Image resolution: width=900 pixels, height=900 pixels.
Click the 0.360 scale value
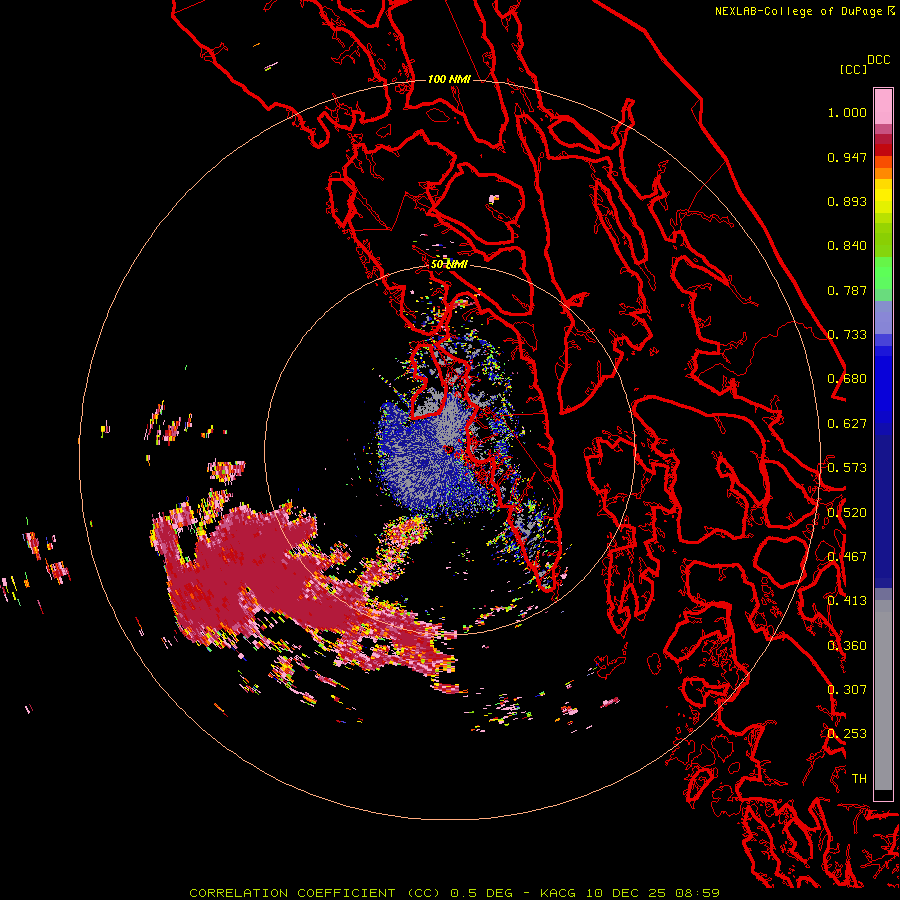pos(847,646)
